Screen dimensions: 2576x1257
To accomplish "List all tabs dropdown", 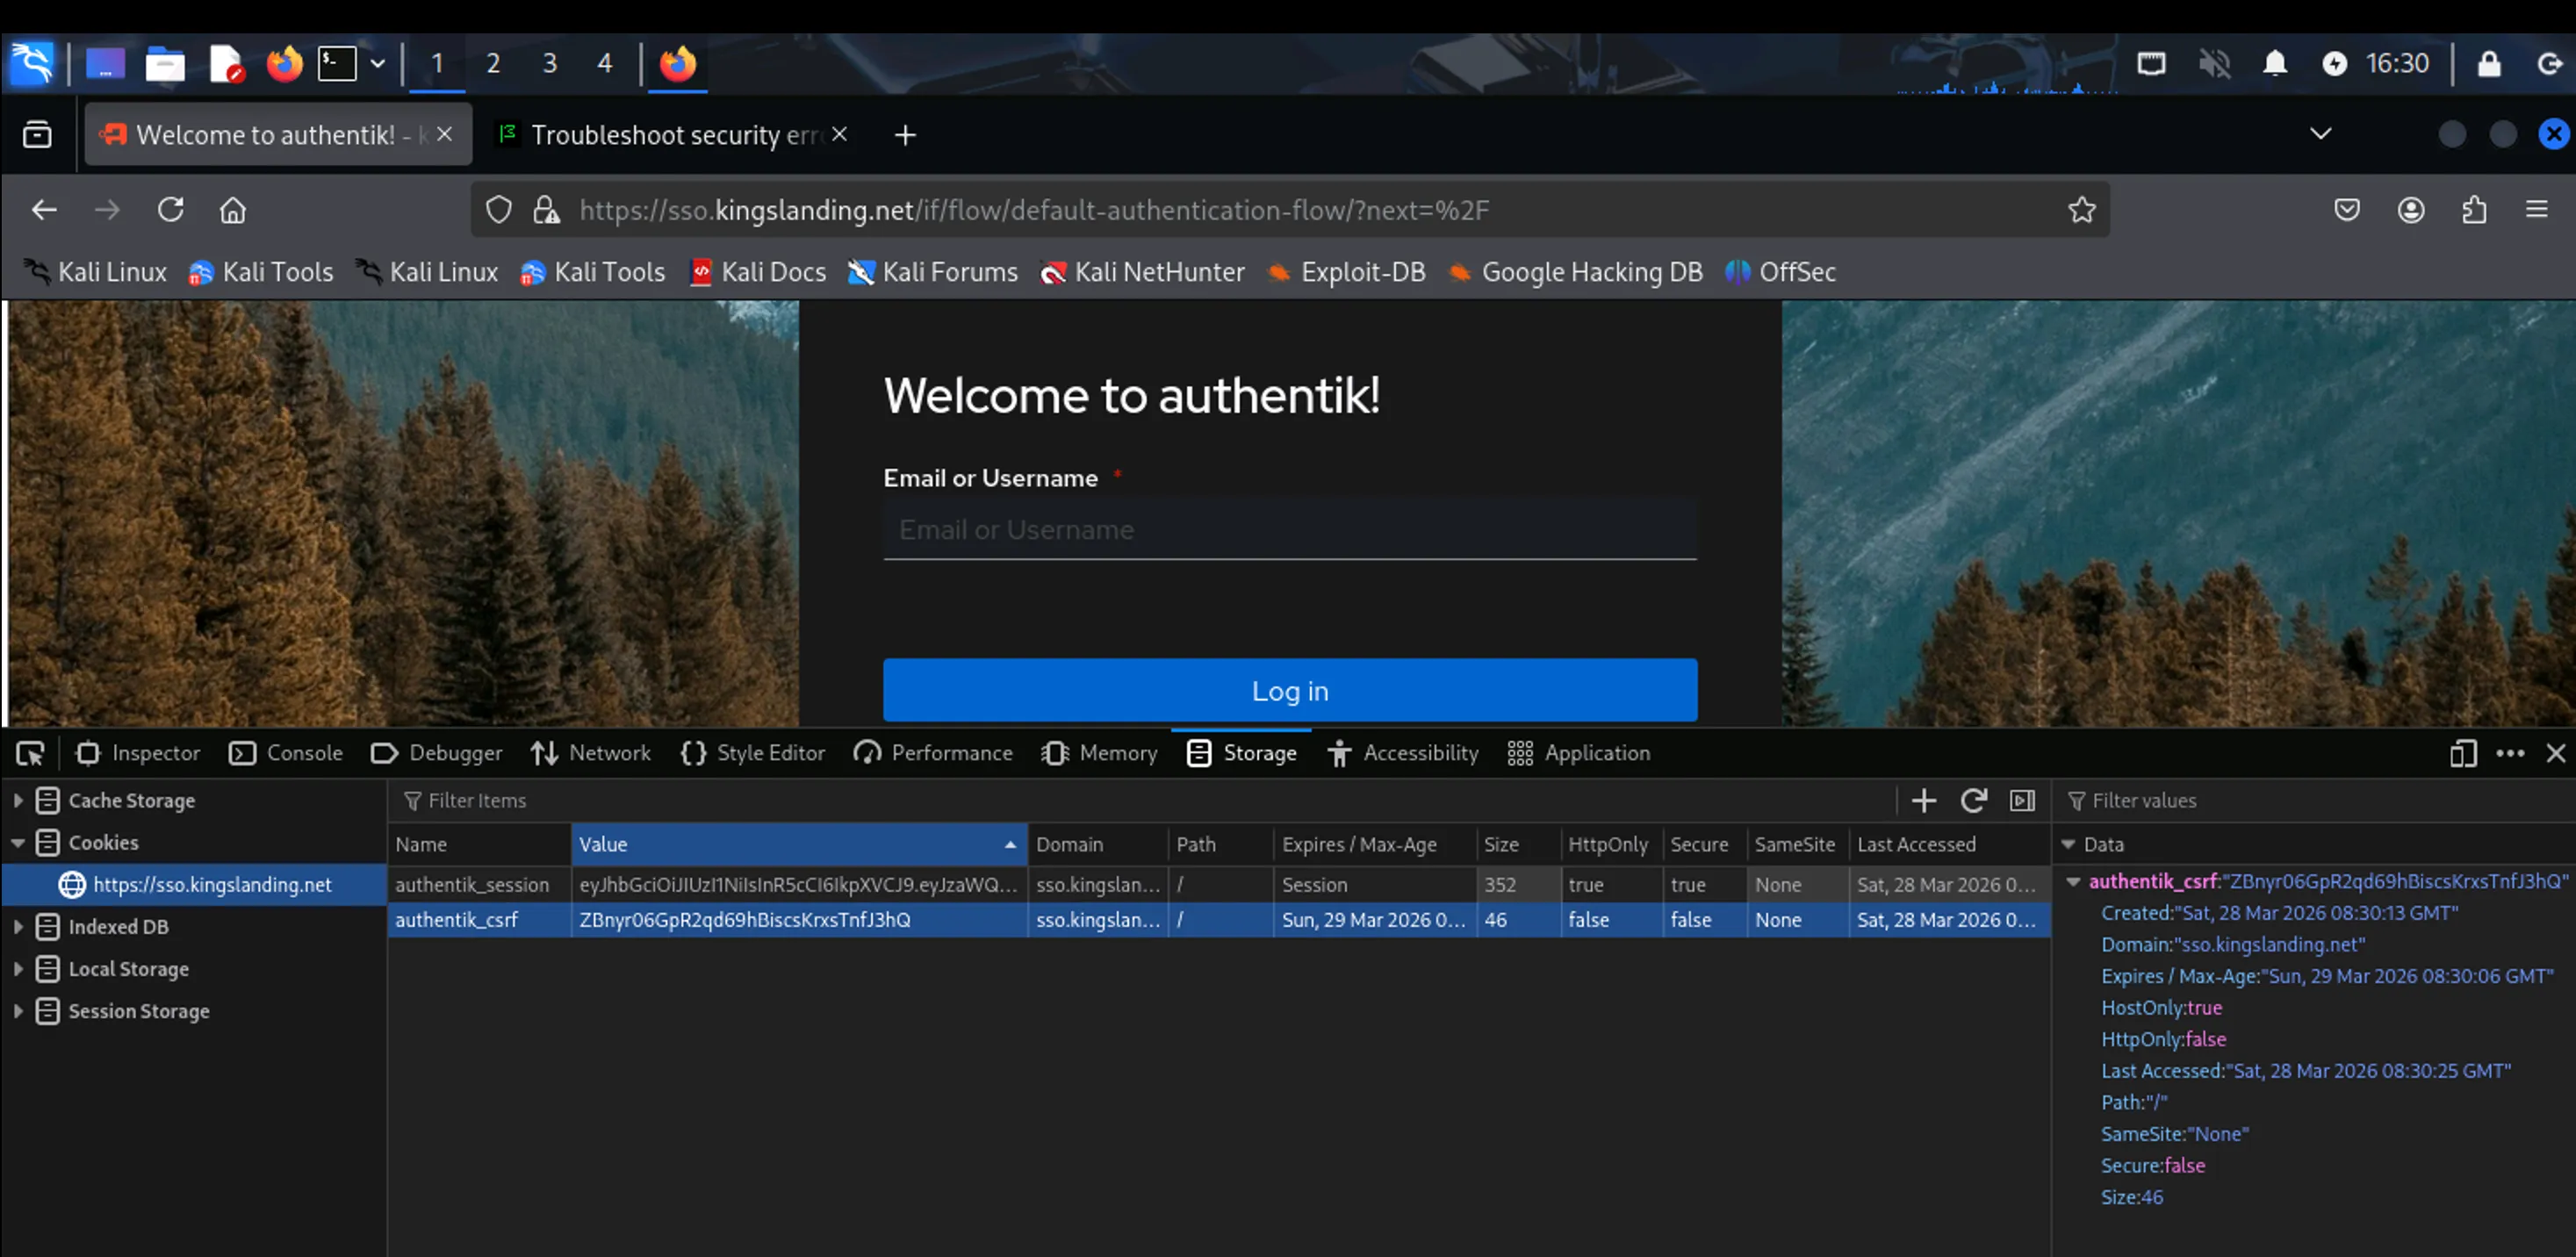I will [x=2321, y=134].
